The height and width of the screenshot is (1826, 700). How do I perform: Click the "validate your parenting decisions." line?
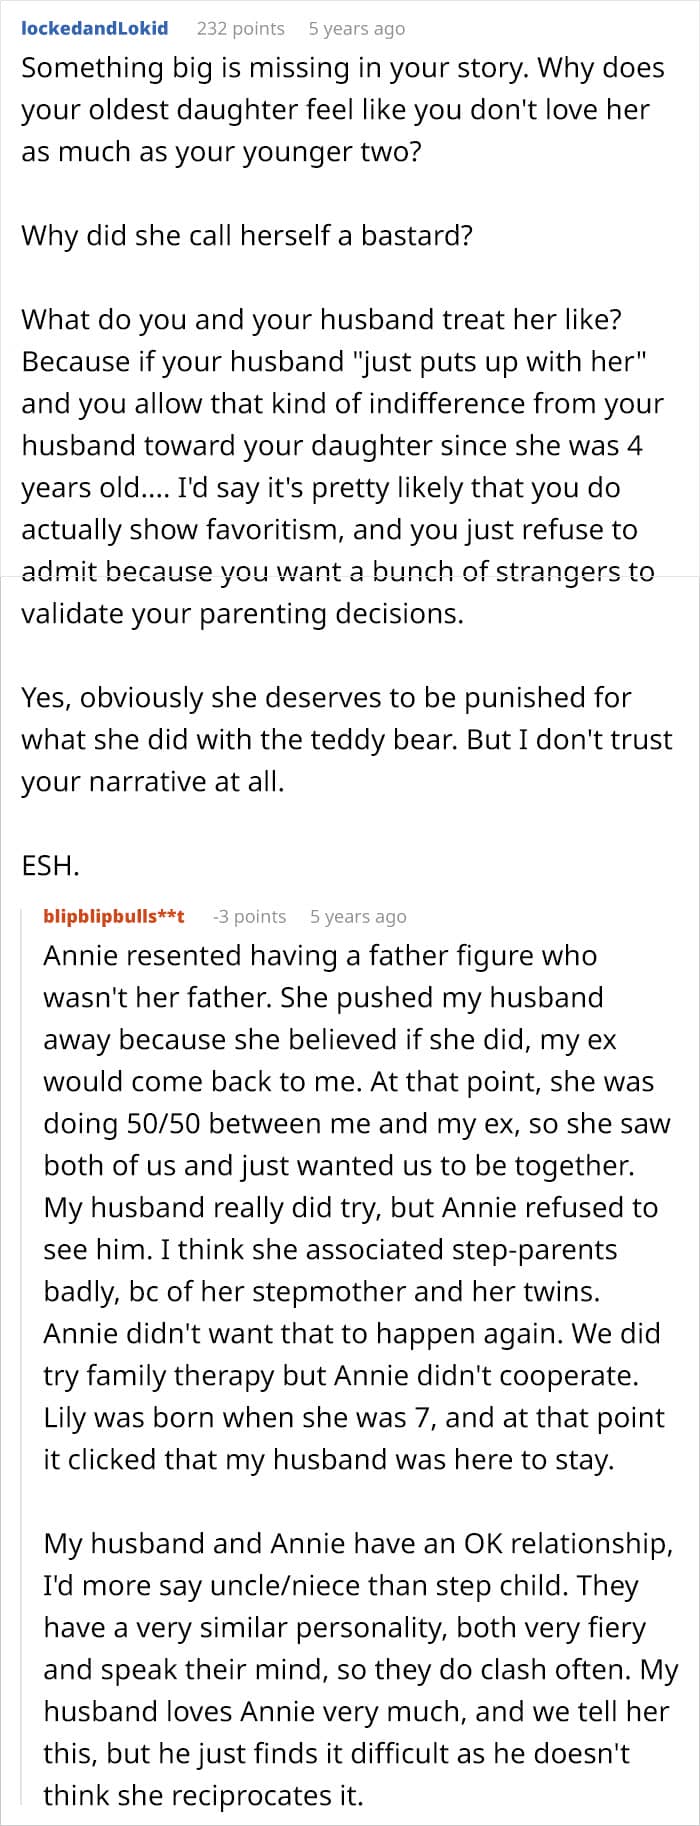click(x=242, y=613)
